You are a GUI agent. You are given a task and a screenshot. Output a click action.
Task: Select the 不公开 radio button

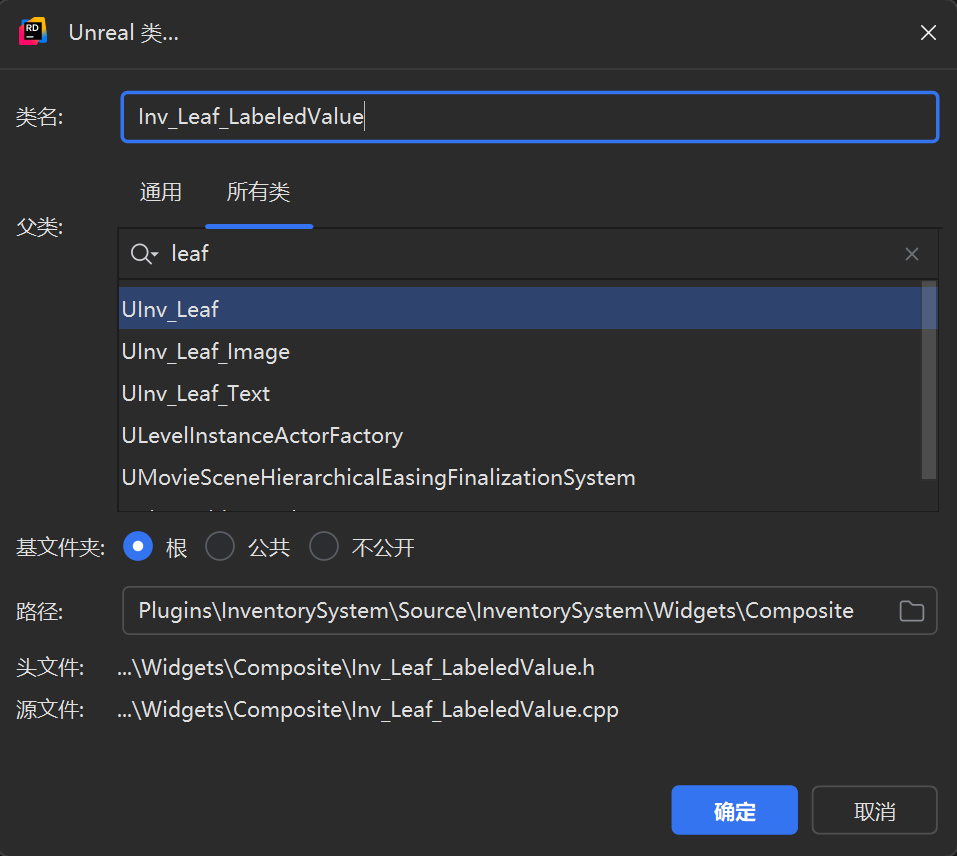click(323, 547)
